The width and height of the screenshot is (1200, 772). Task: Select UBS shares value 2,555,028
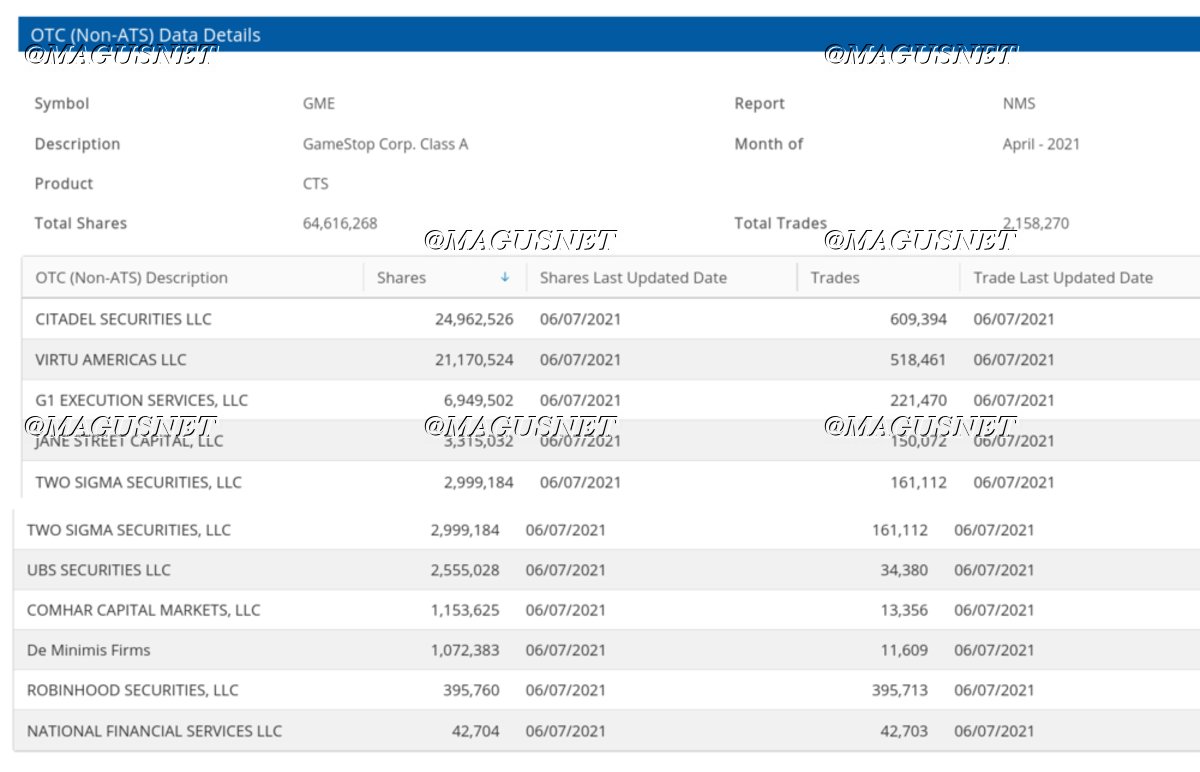(x=465, y=570)
